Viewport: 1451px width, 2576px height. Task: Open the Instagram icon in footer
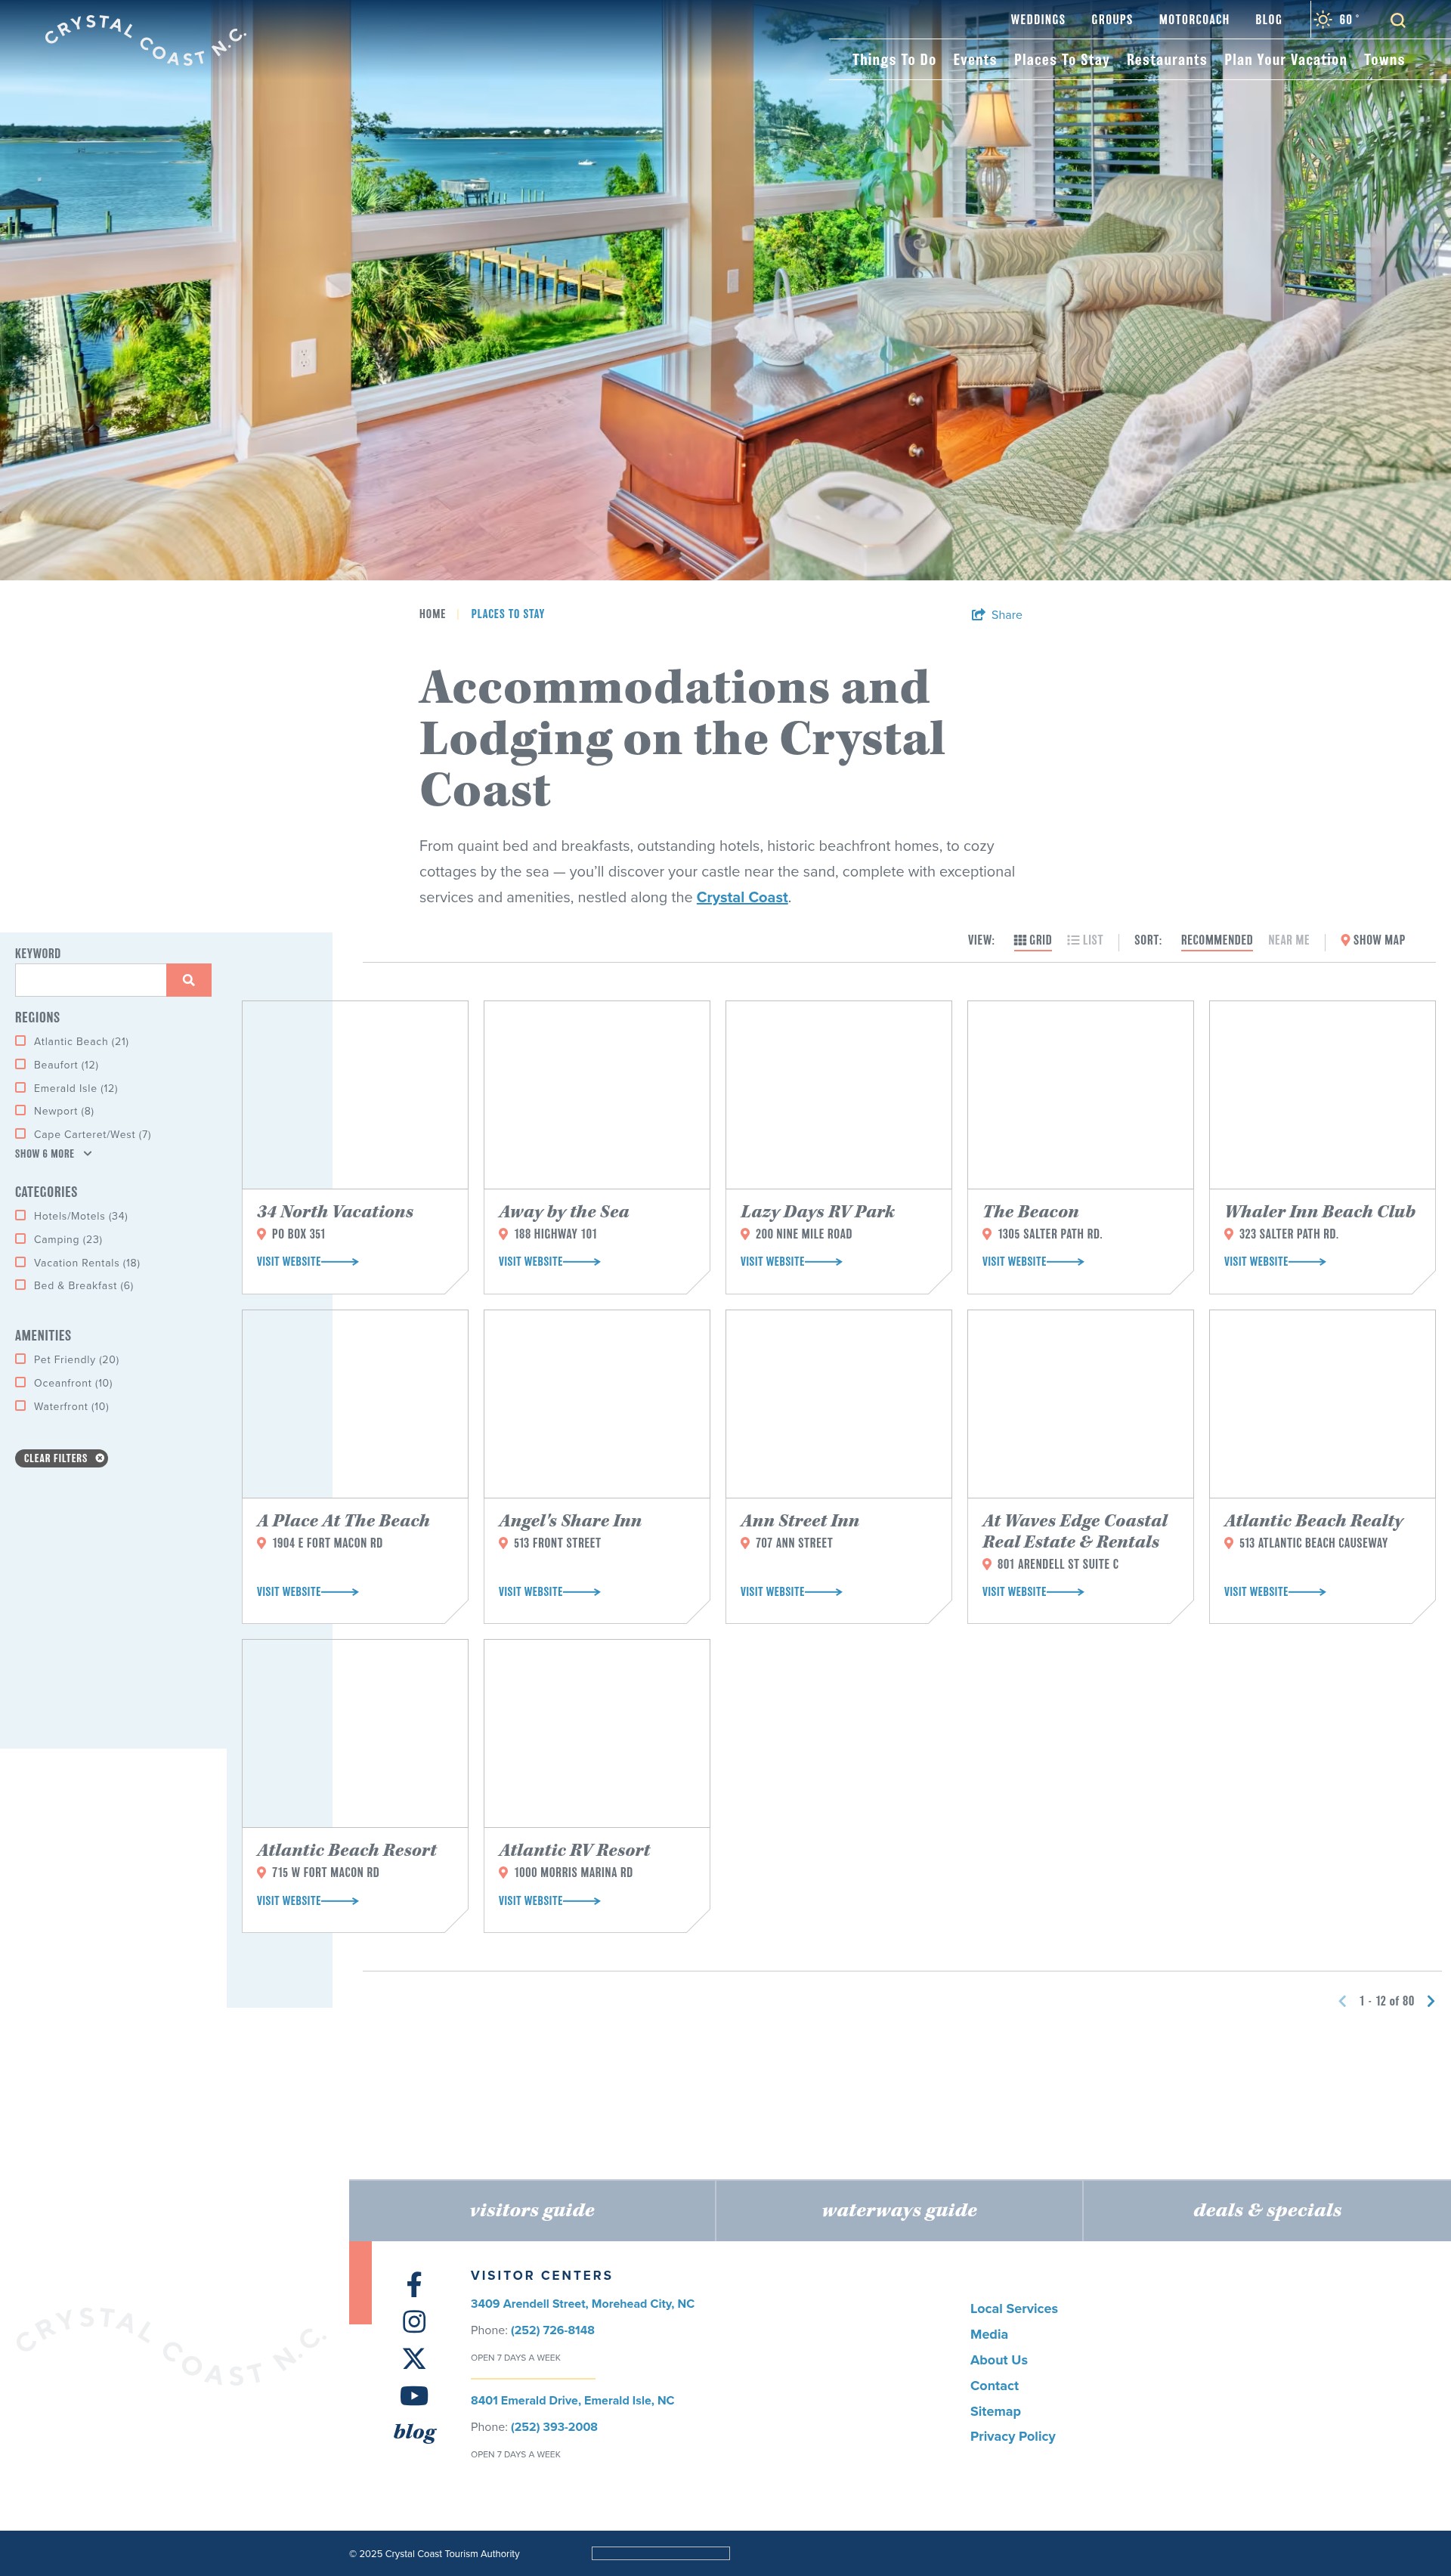pyautogui.click(x=414, y=2321)
